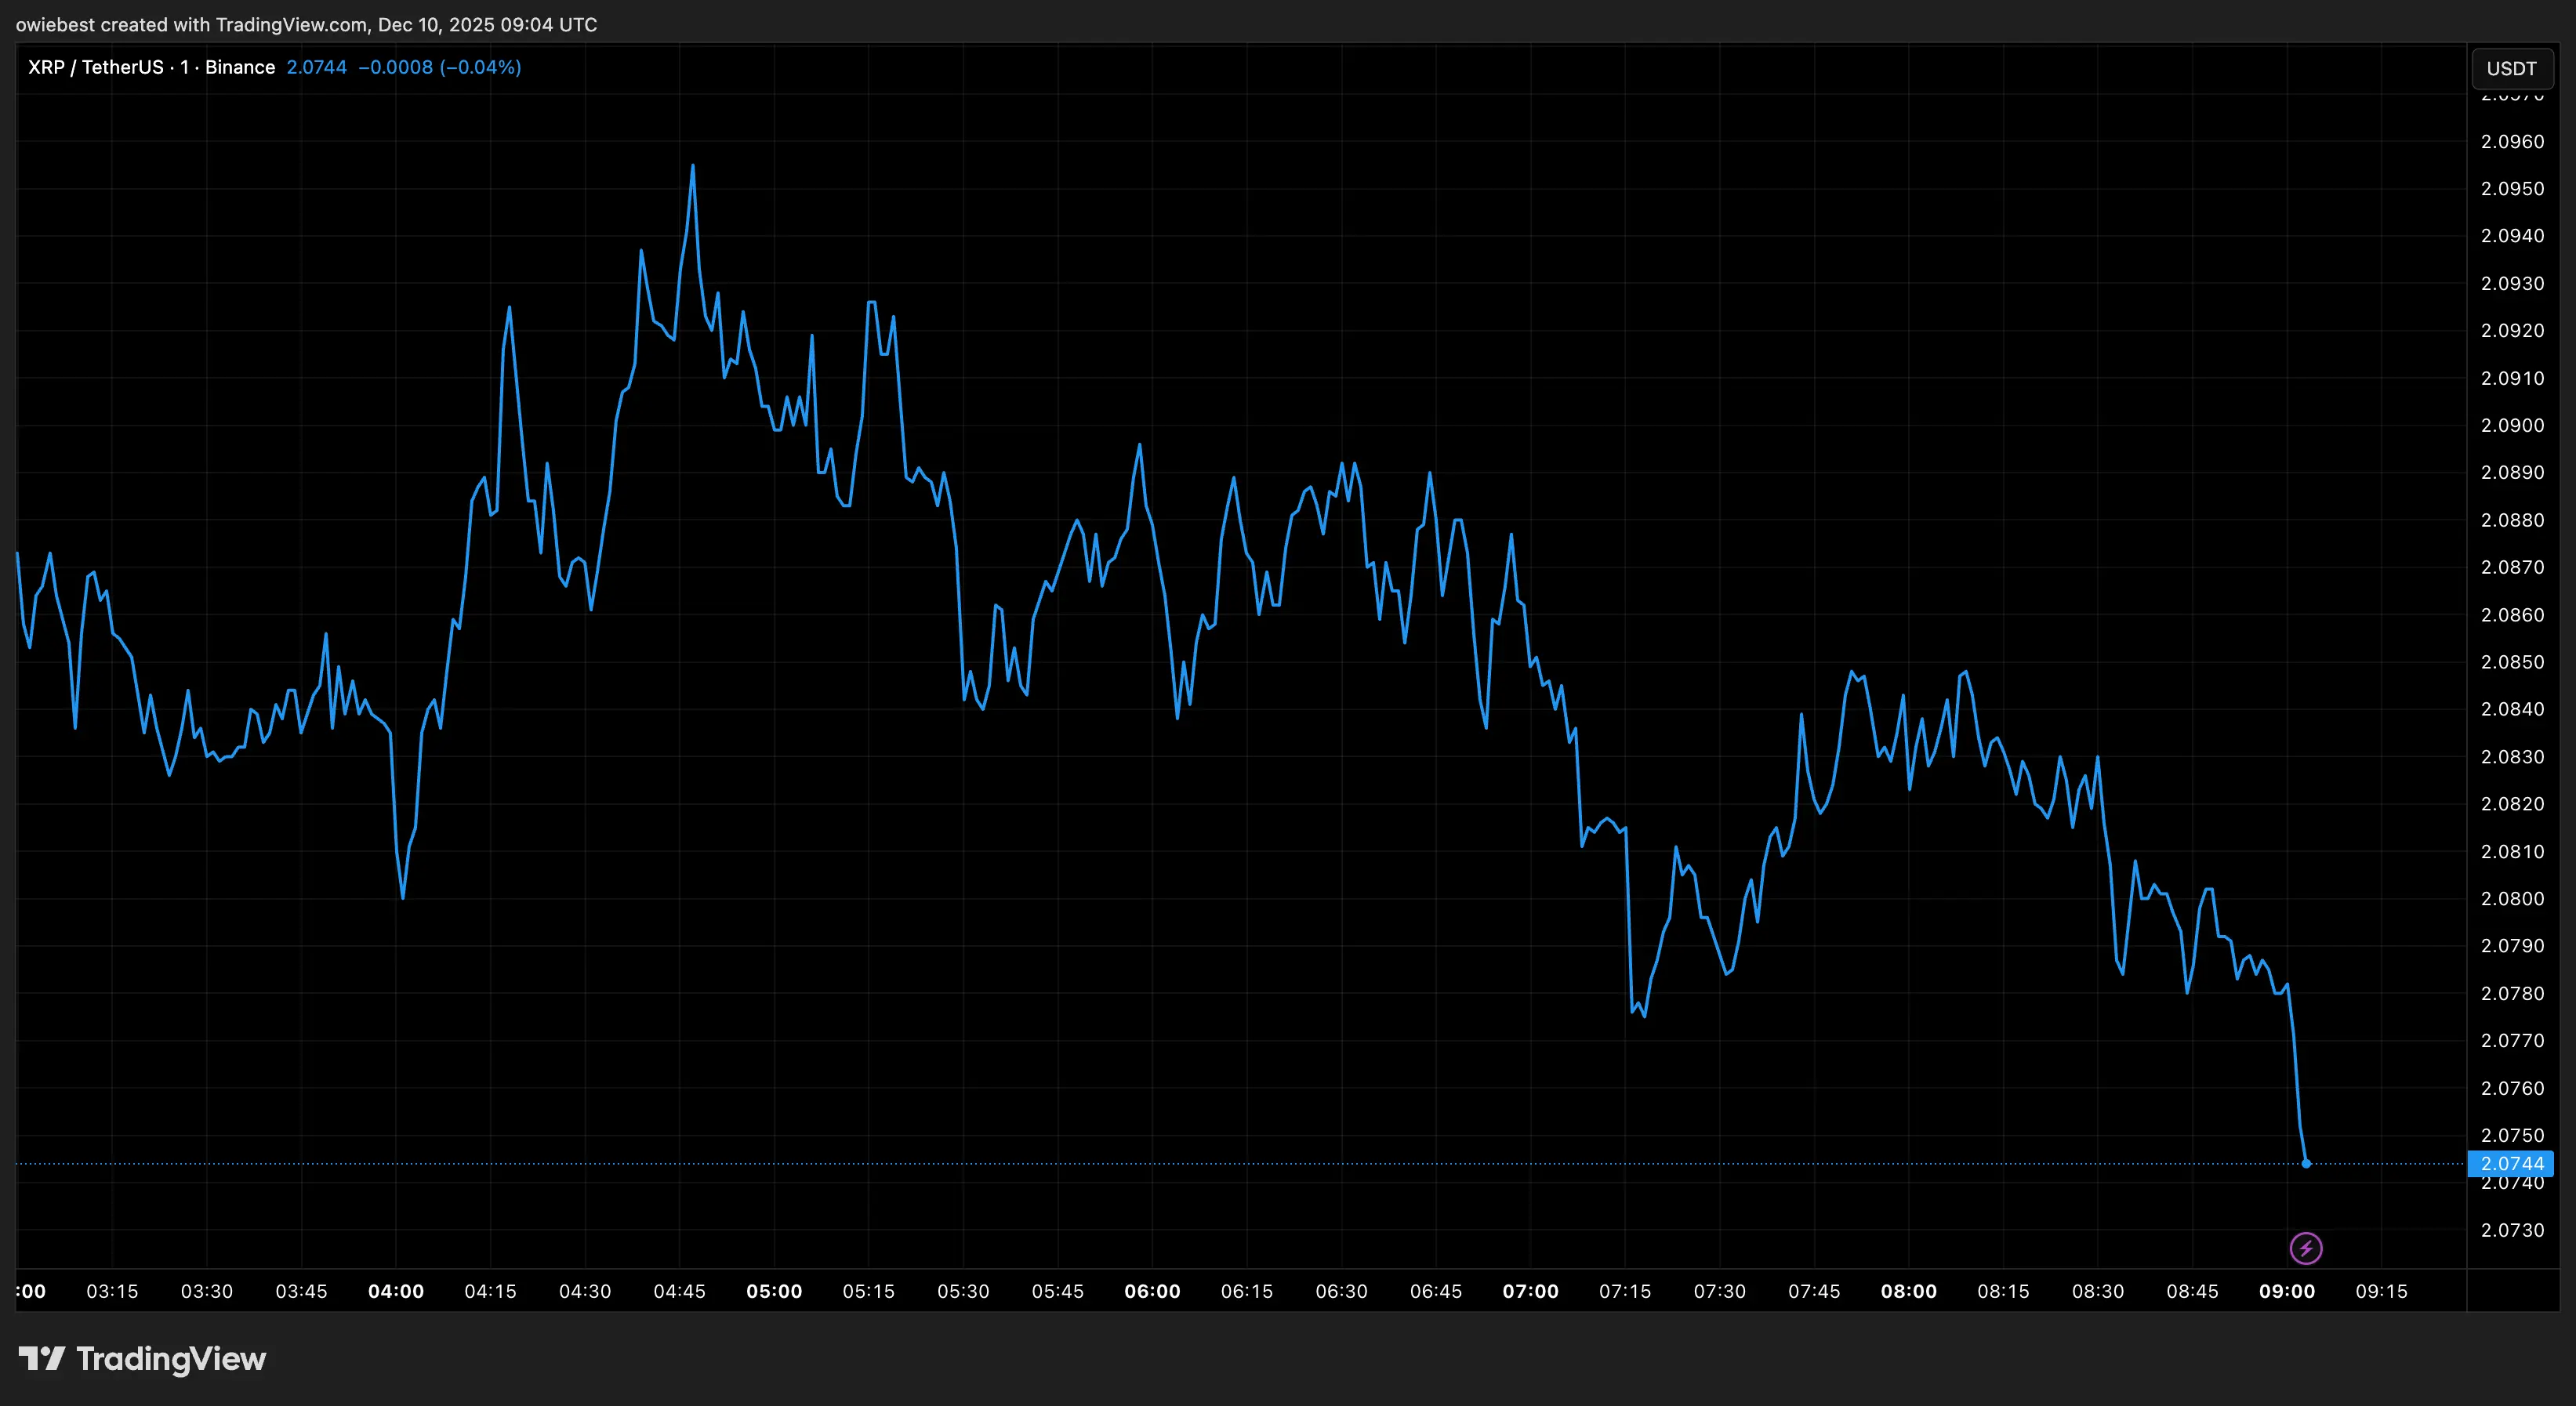Click the purple lightning bolt icon
2576x1406 pixels.
click(2306, 1248)
